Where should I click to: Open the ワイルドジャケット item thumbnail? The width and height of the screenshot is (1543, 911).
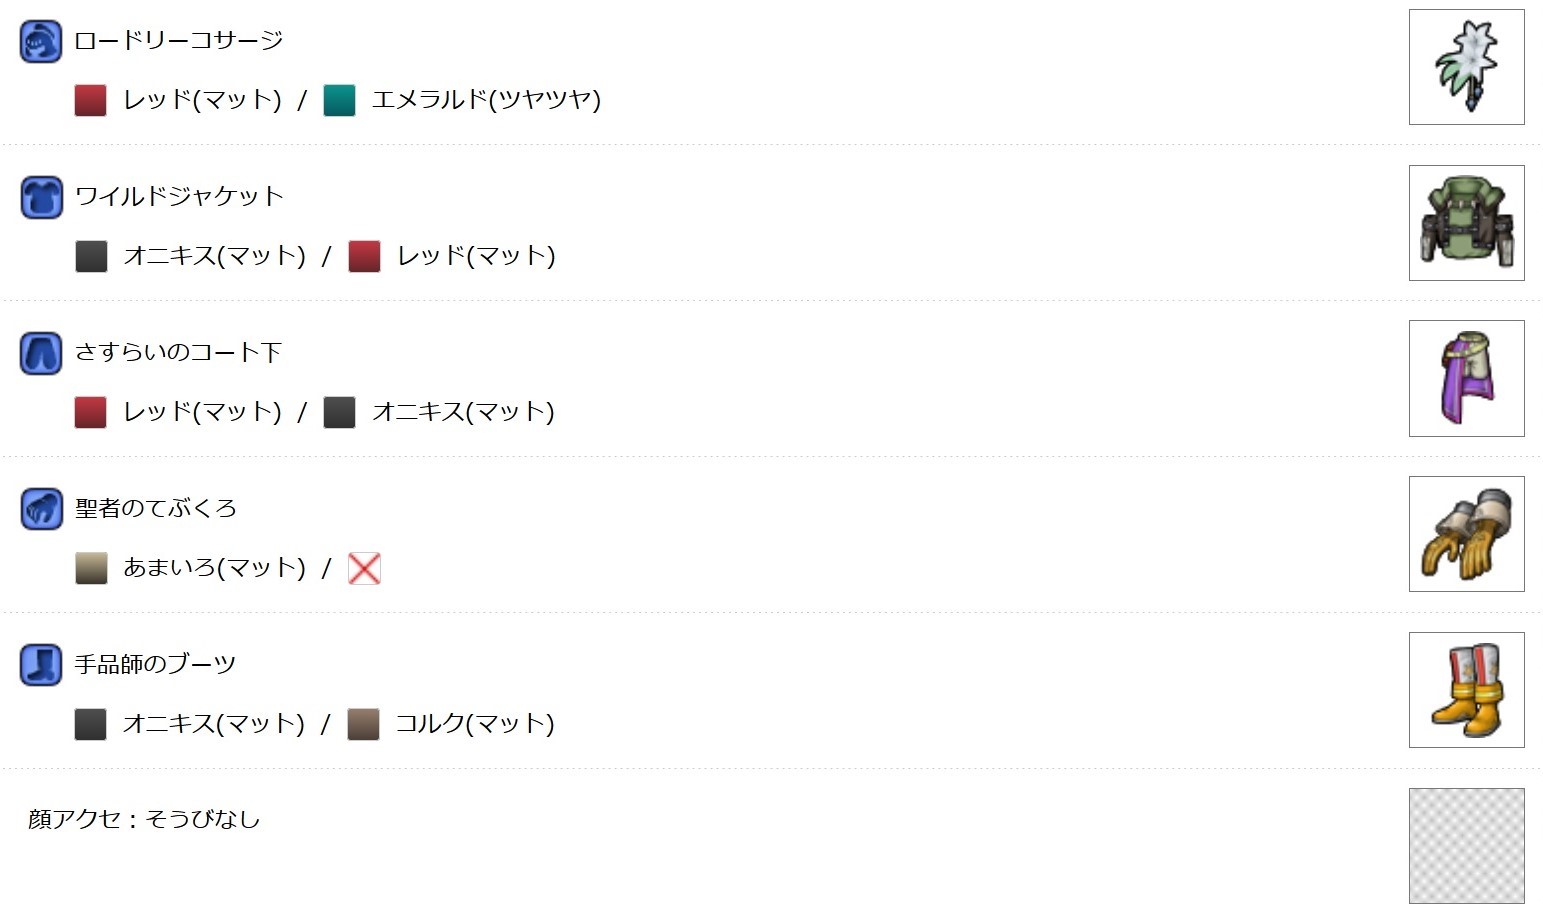[x=1466, y=223]
